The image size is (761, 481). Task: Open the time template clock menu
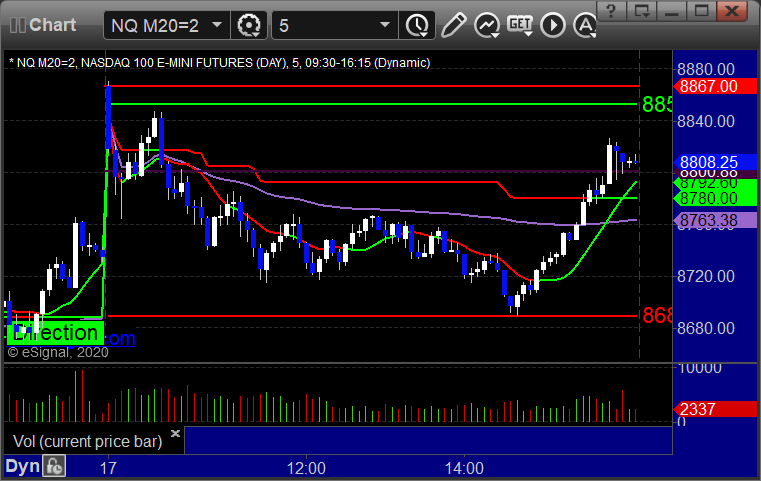(417, 25)
